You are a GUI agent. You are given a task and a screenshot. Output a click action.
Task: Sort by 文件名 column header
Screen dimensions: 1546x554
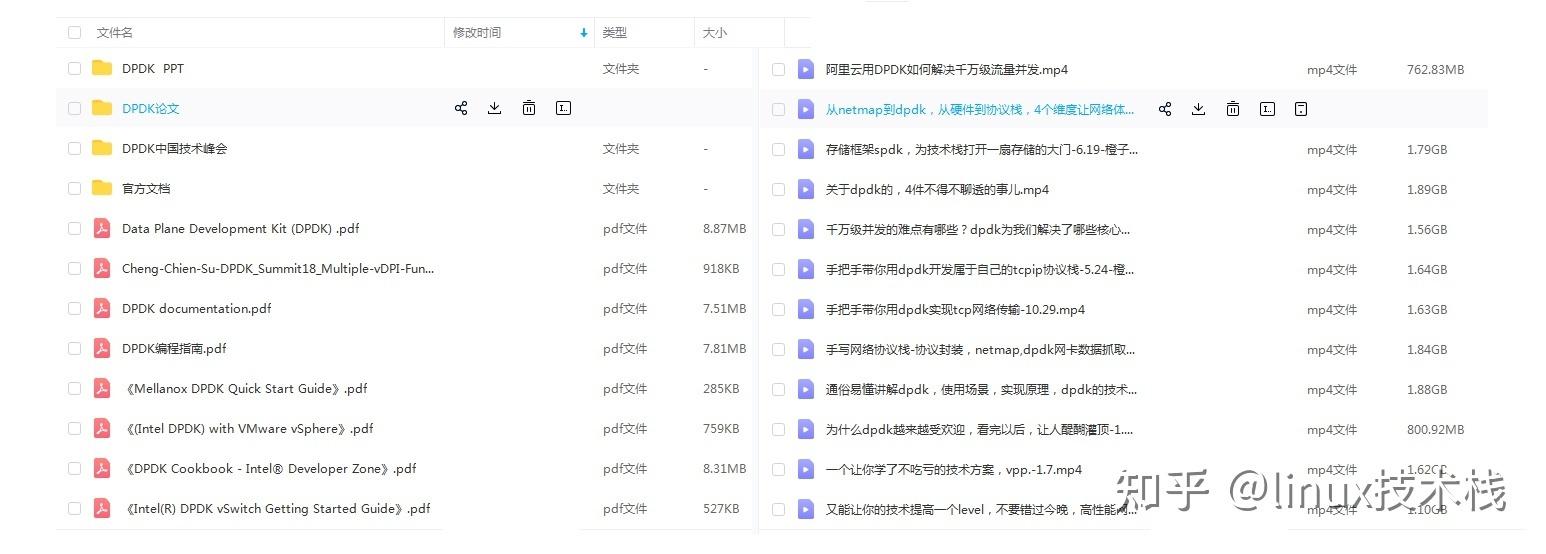point(115,32)
